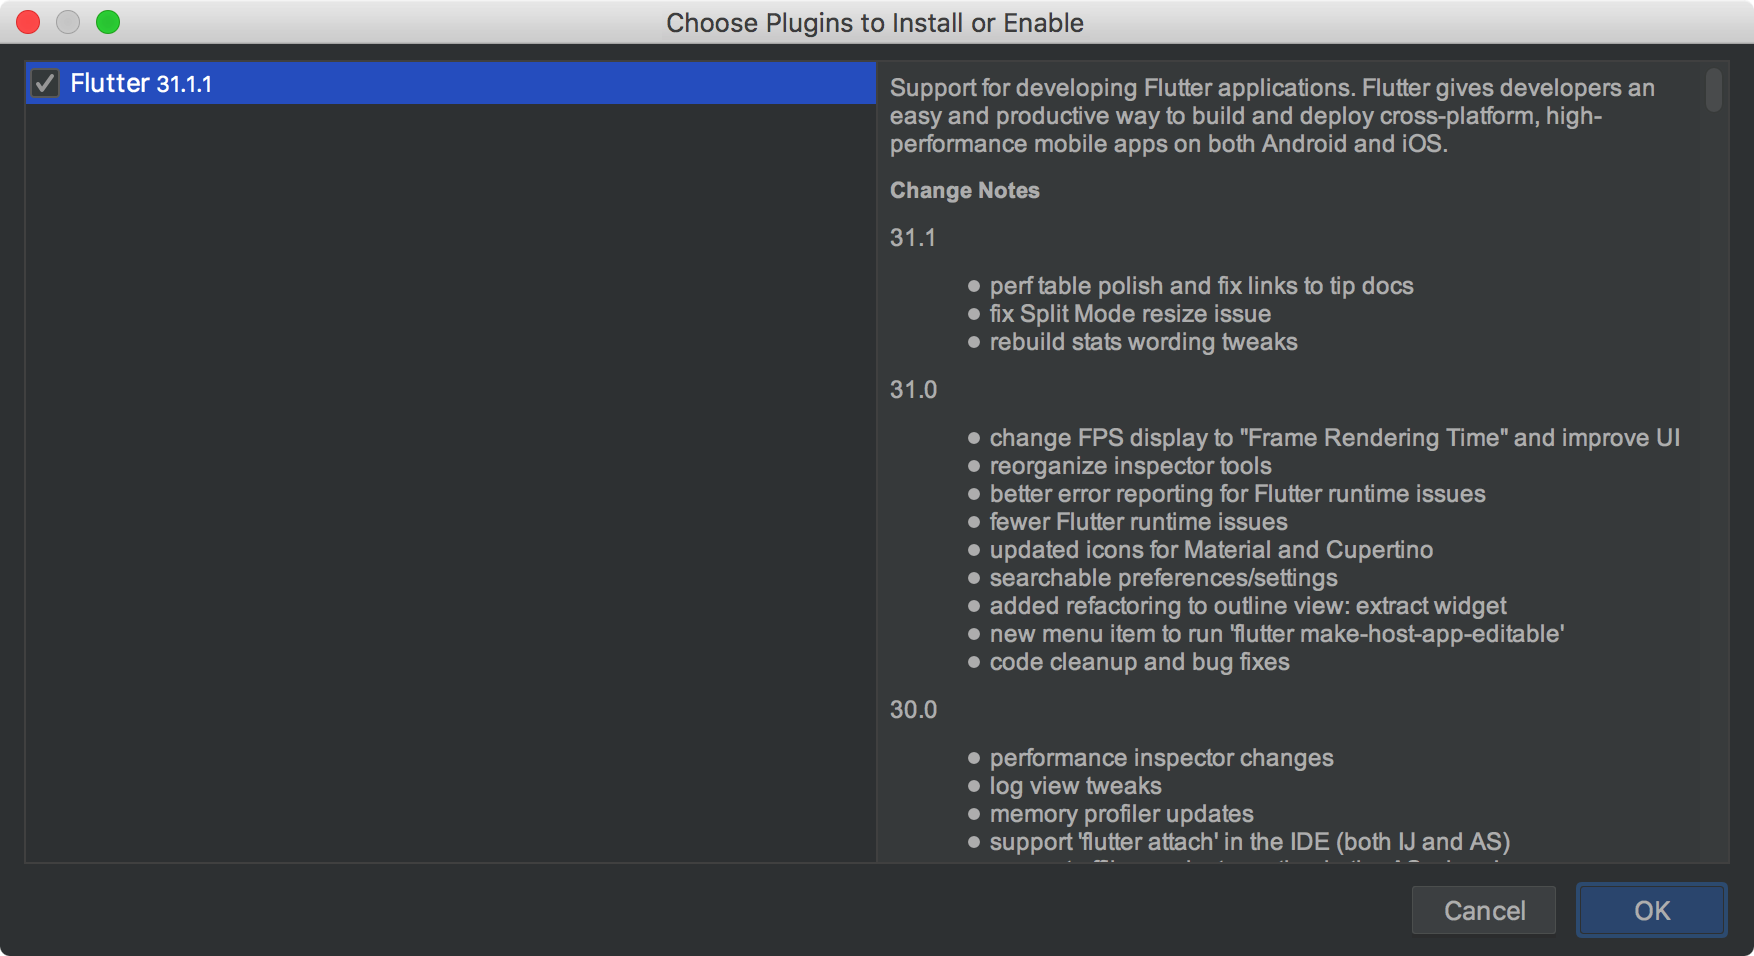Click the empty plugin list area below Flutter

point(451,483)
